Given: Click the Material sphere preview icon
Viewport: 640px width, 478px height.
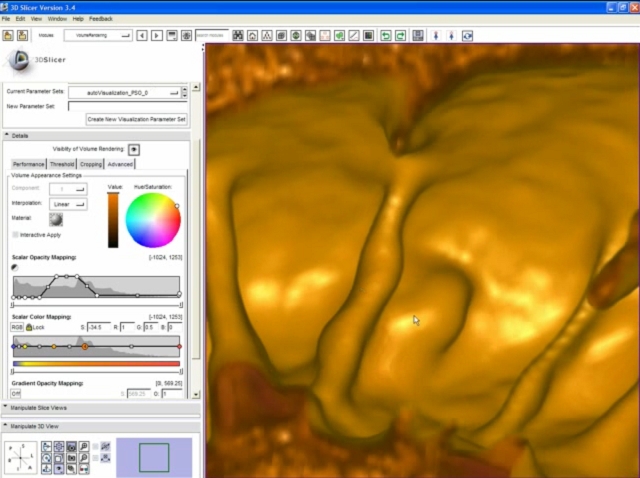Looking at the screenshot, I should 56,219.
